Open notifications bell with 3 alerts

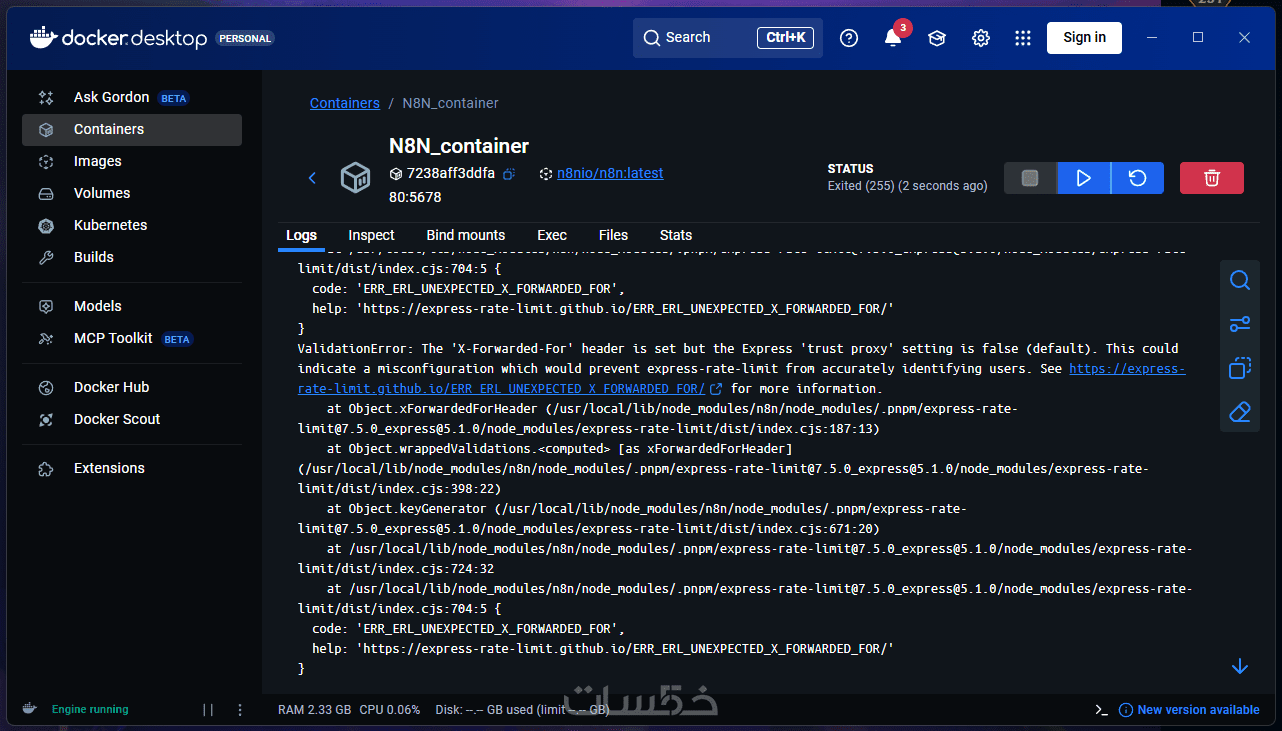[893, 38]
